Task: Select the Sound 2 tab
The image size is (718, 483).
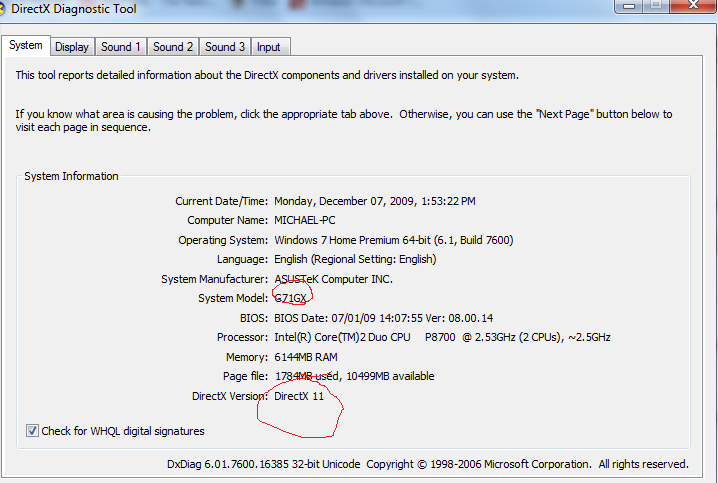Action: 173,47
